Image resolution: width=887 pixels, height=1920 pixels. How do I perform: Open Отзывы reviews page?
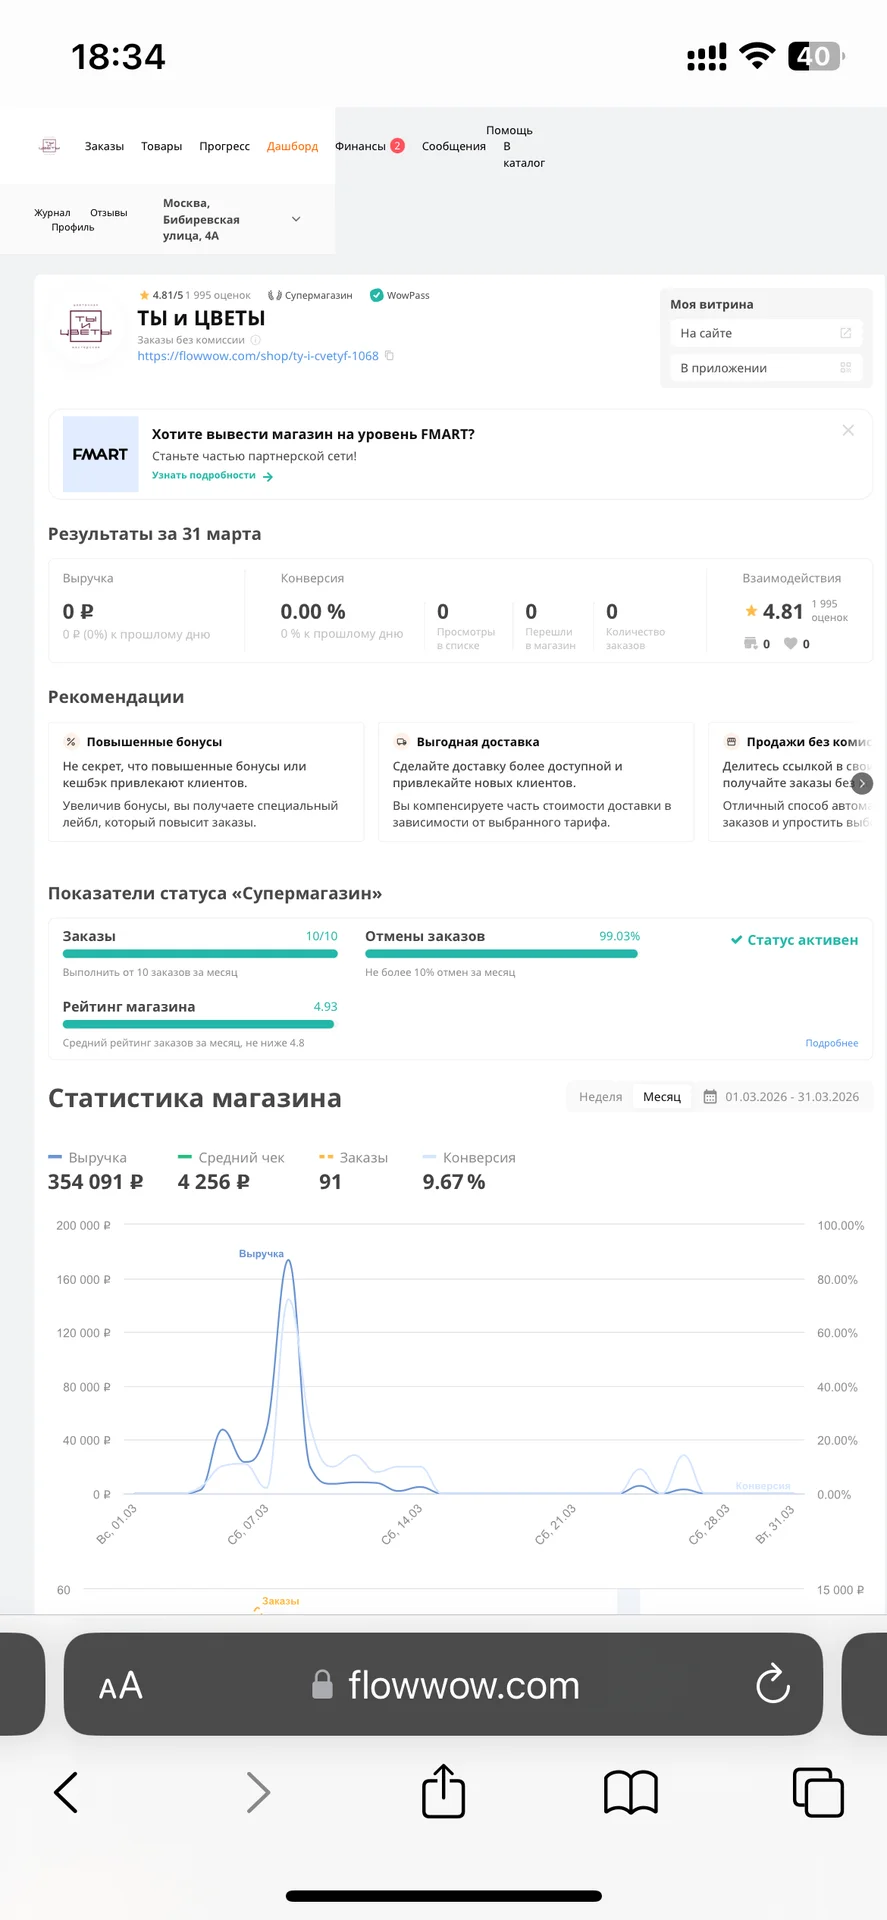pyautogui.click(x=109, y=213)
